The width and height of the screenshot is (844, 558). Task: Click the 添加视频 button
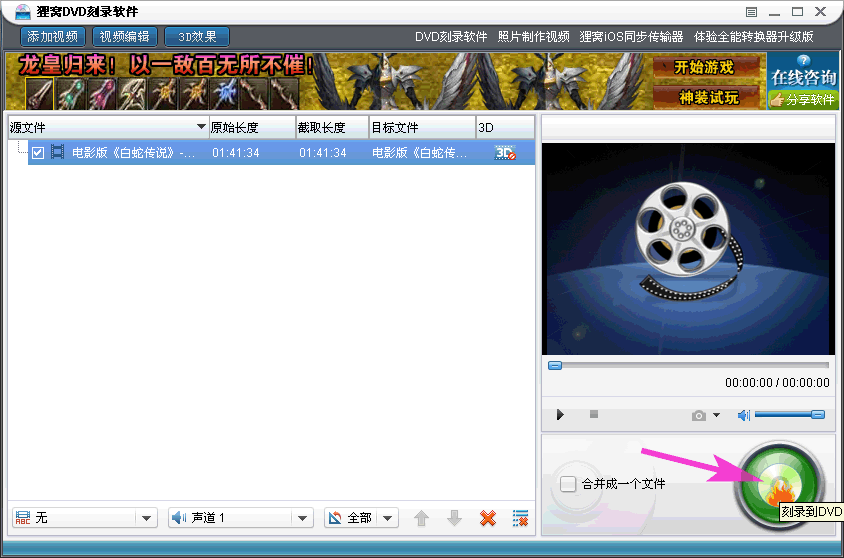click(53, 37)
